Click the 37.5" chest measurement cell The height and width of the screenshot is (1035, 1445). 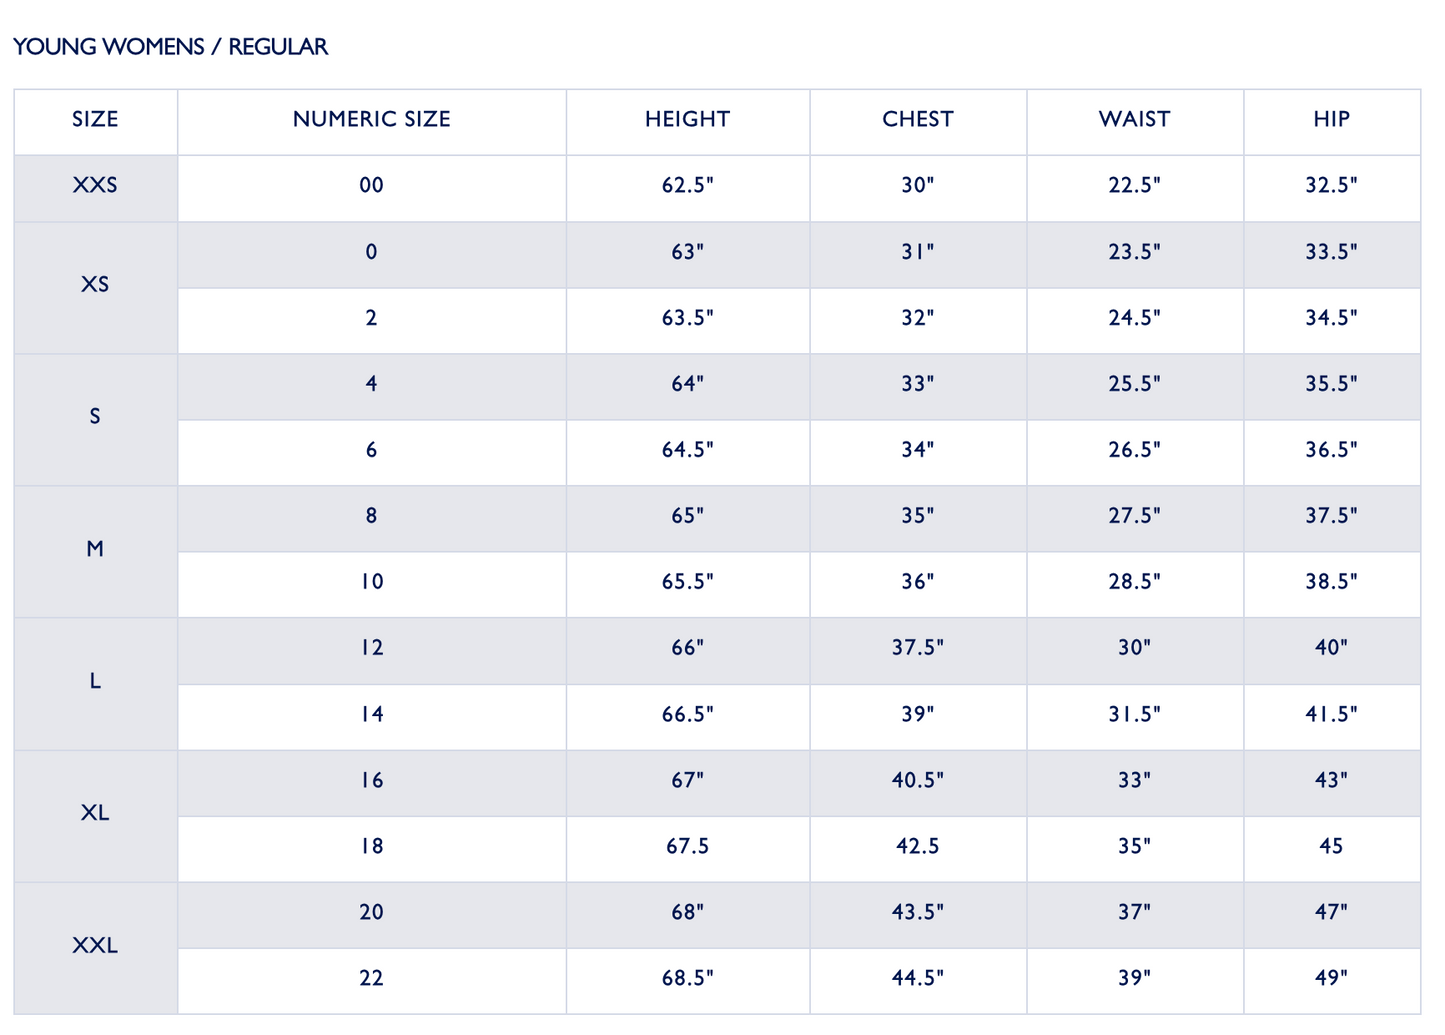[x=918, y=650]
